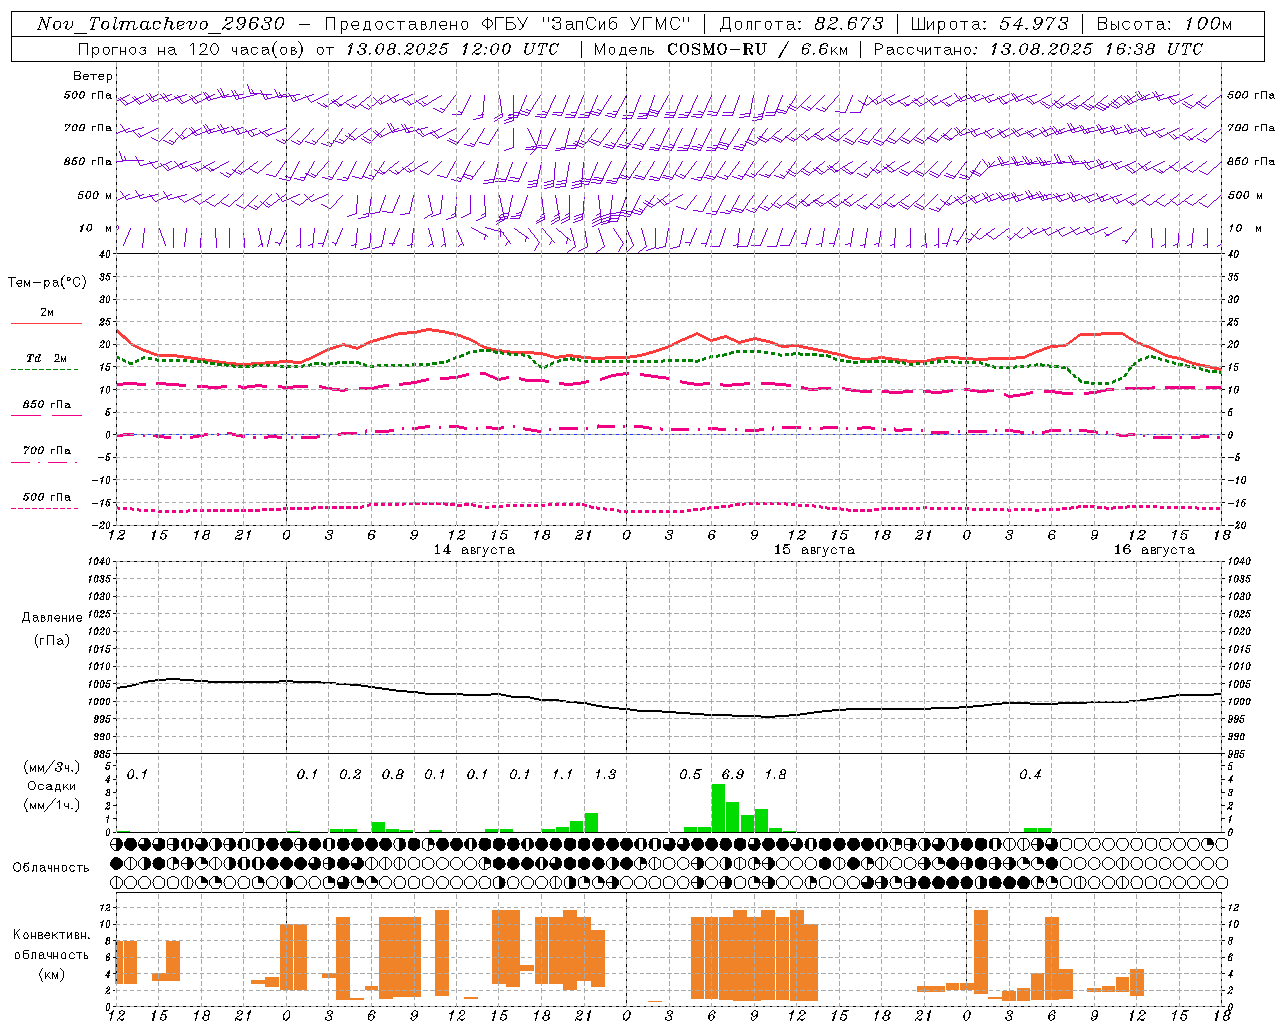1280x1024 pixels.
Task: Click the 0.5 three-hour precipitation value
Action: click(690, 775)
